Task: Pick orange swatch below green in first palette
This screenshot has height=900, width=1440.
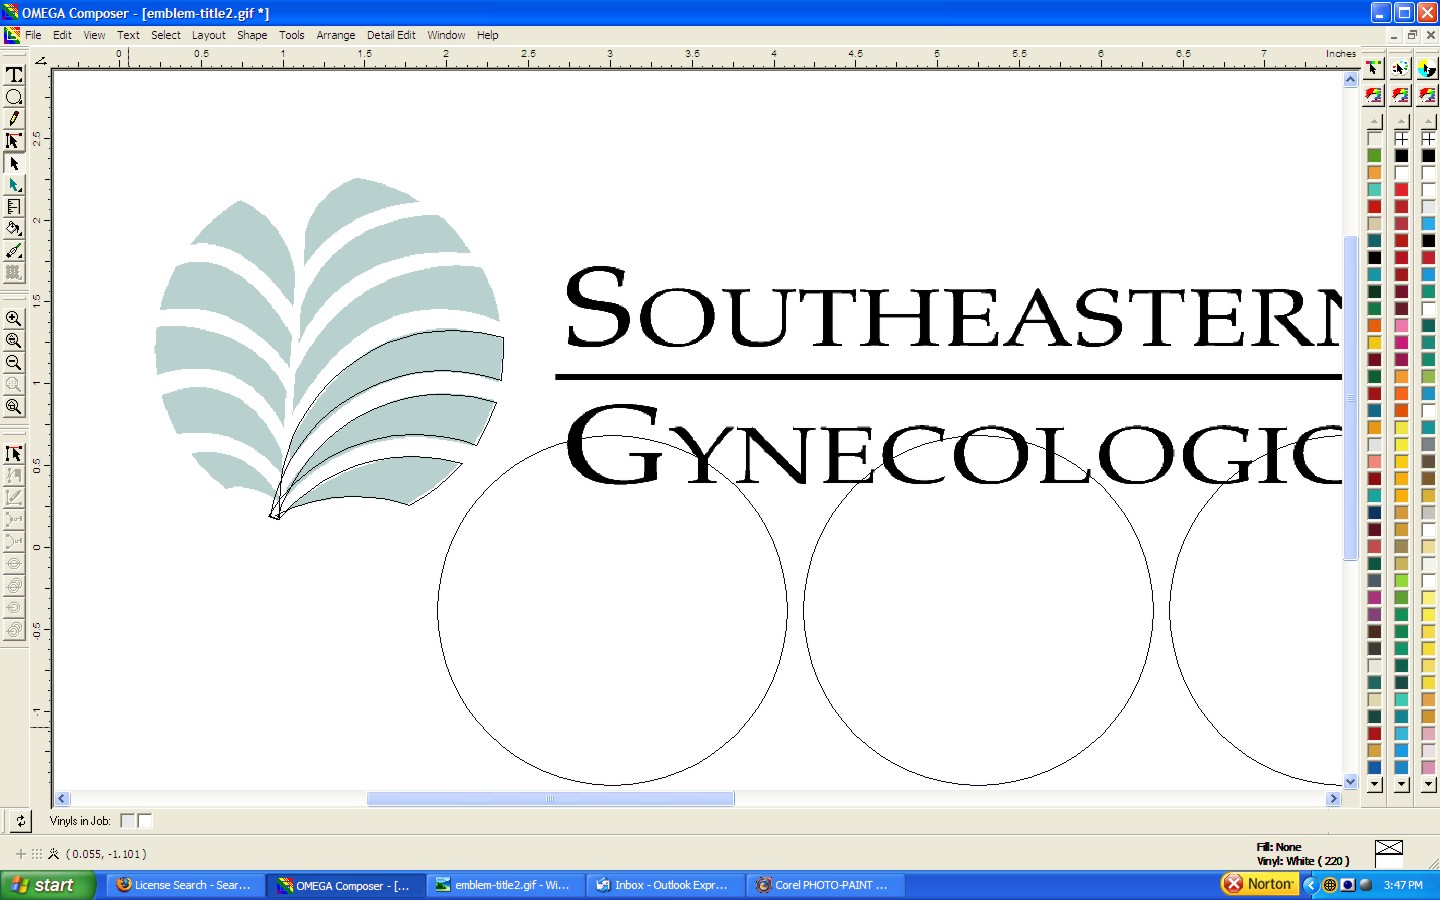Action: [1375, 173]
